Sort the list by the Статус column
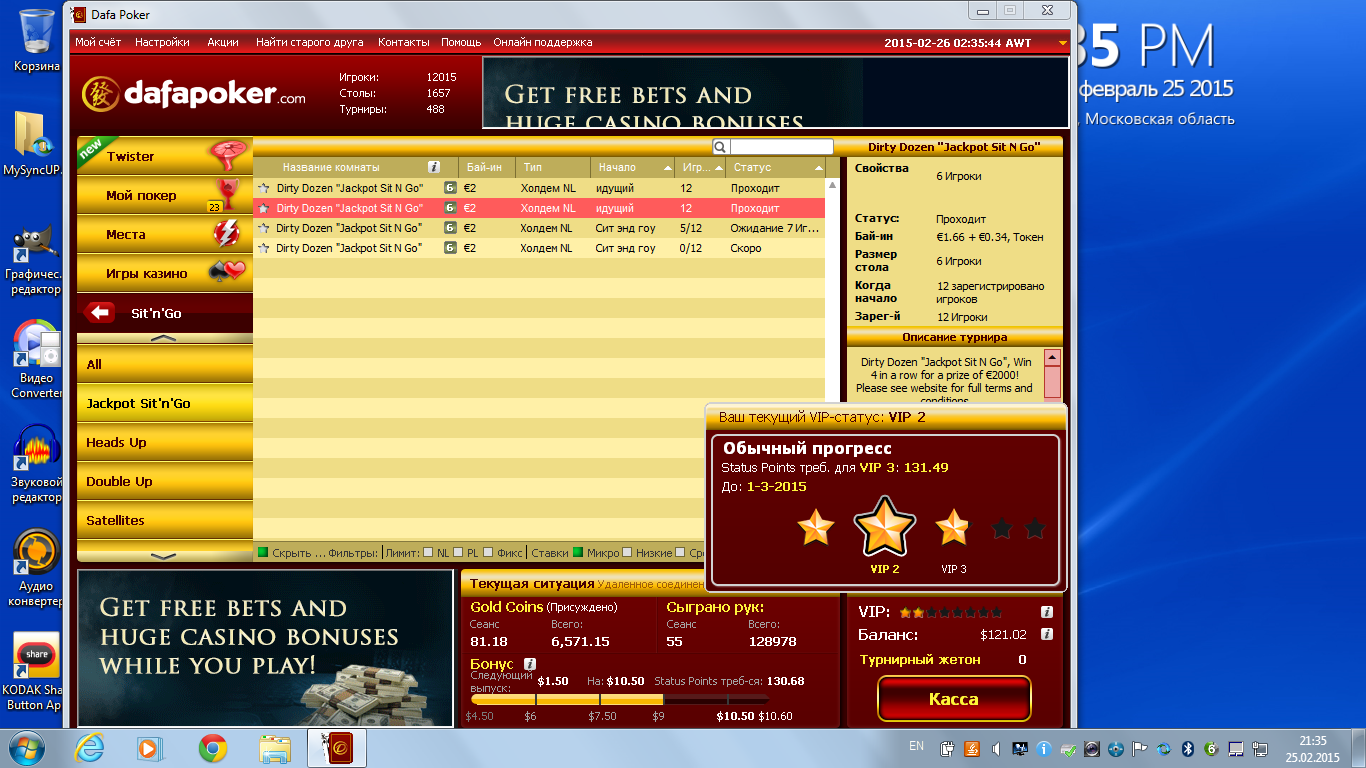The width and height of the screenshot is (1366, 768). [778, 167]
